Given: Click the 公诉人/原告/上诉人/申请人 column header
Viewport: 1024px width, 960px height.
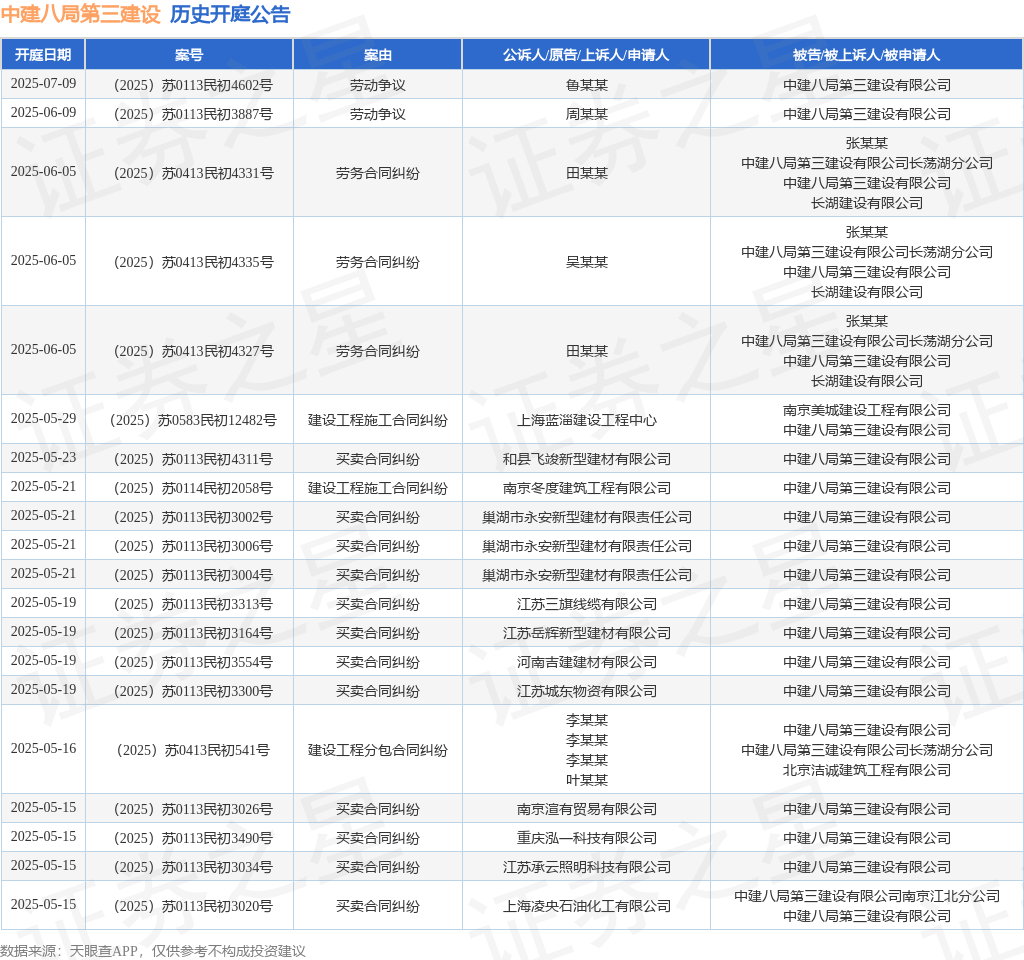Looking at the screenshot, I should [x=586, y=55].
